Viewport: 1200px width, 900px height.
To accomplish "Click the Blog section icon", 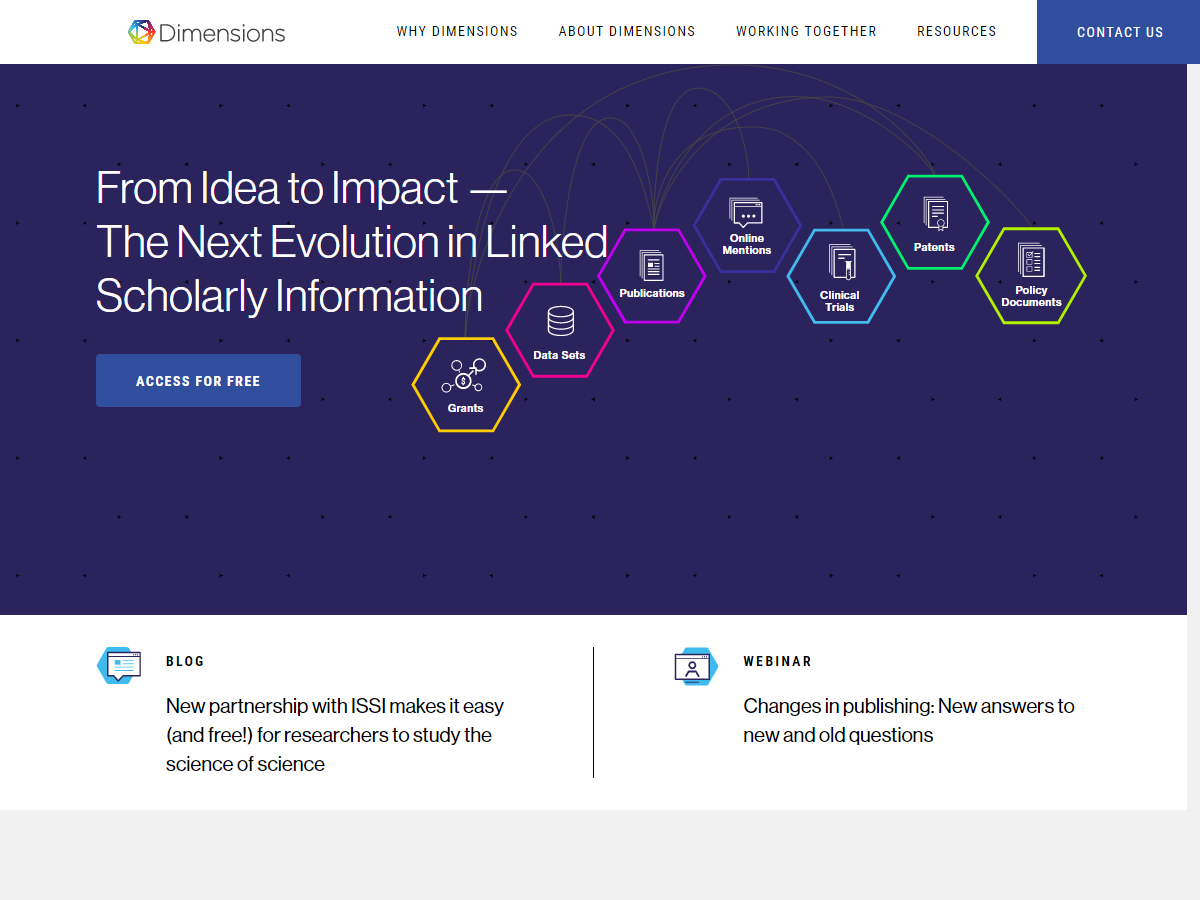I will click(119, 665).
